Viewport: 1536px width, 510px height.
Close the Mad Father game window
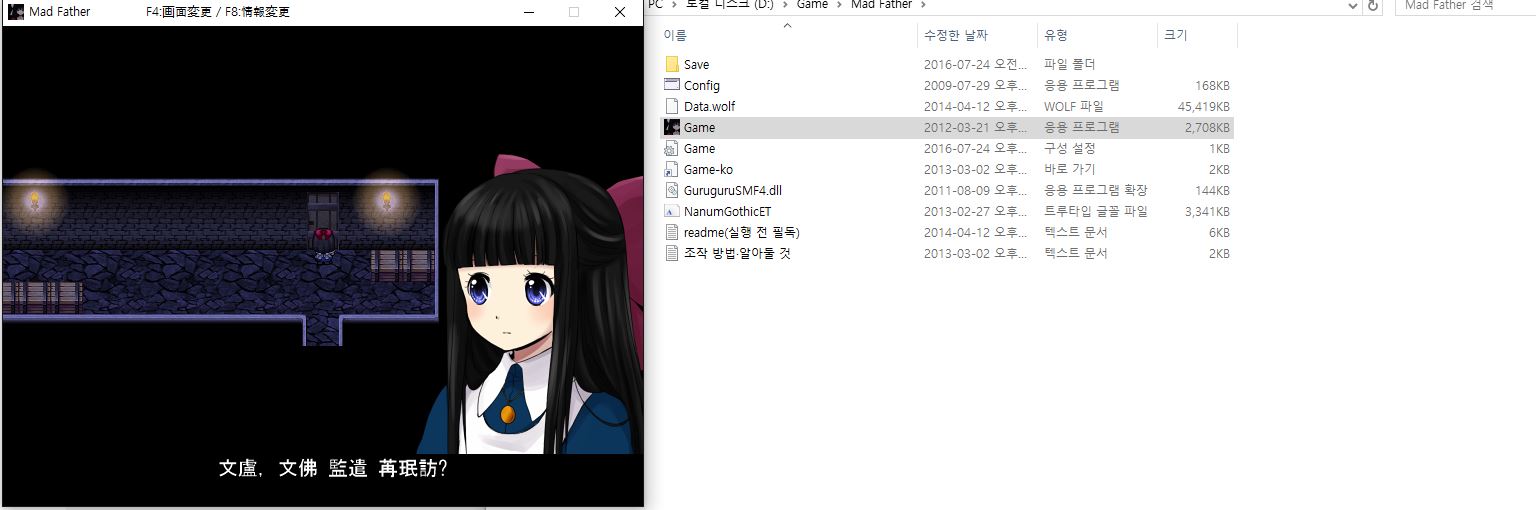pyautogui.click(x=620, y=12)
